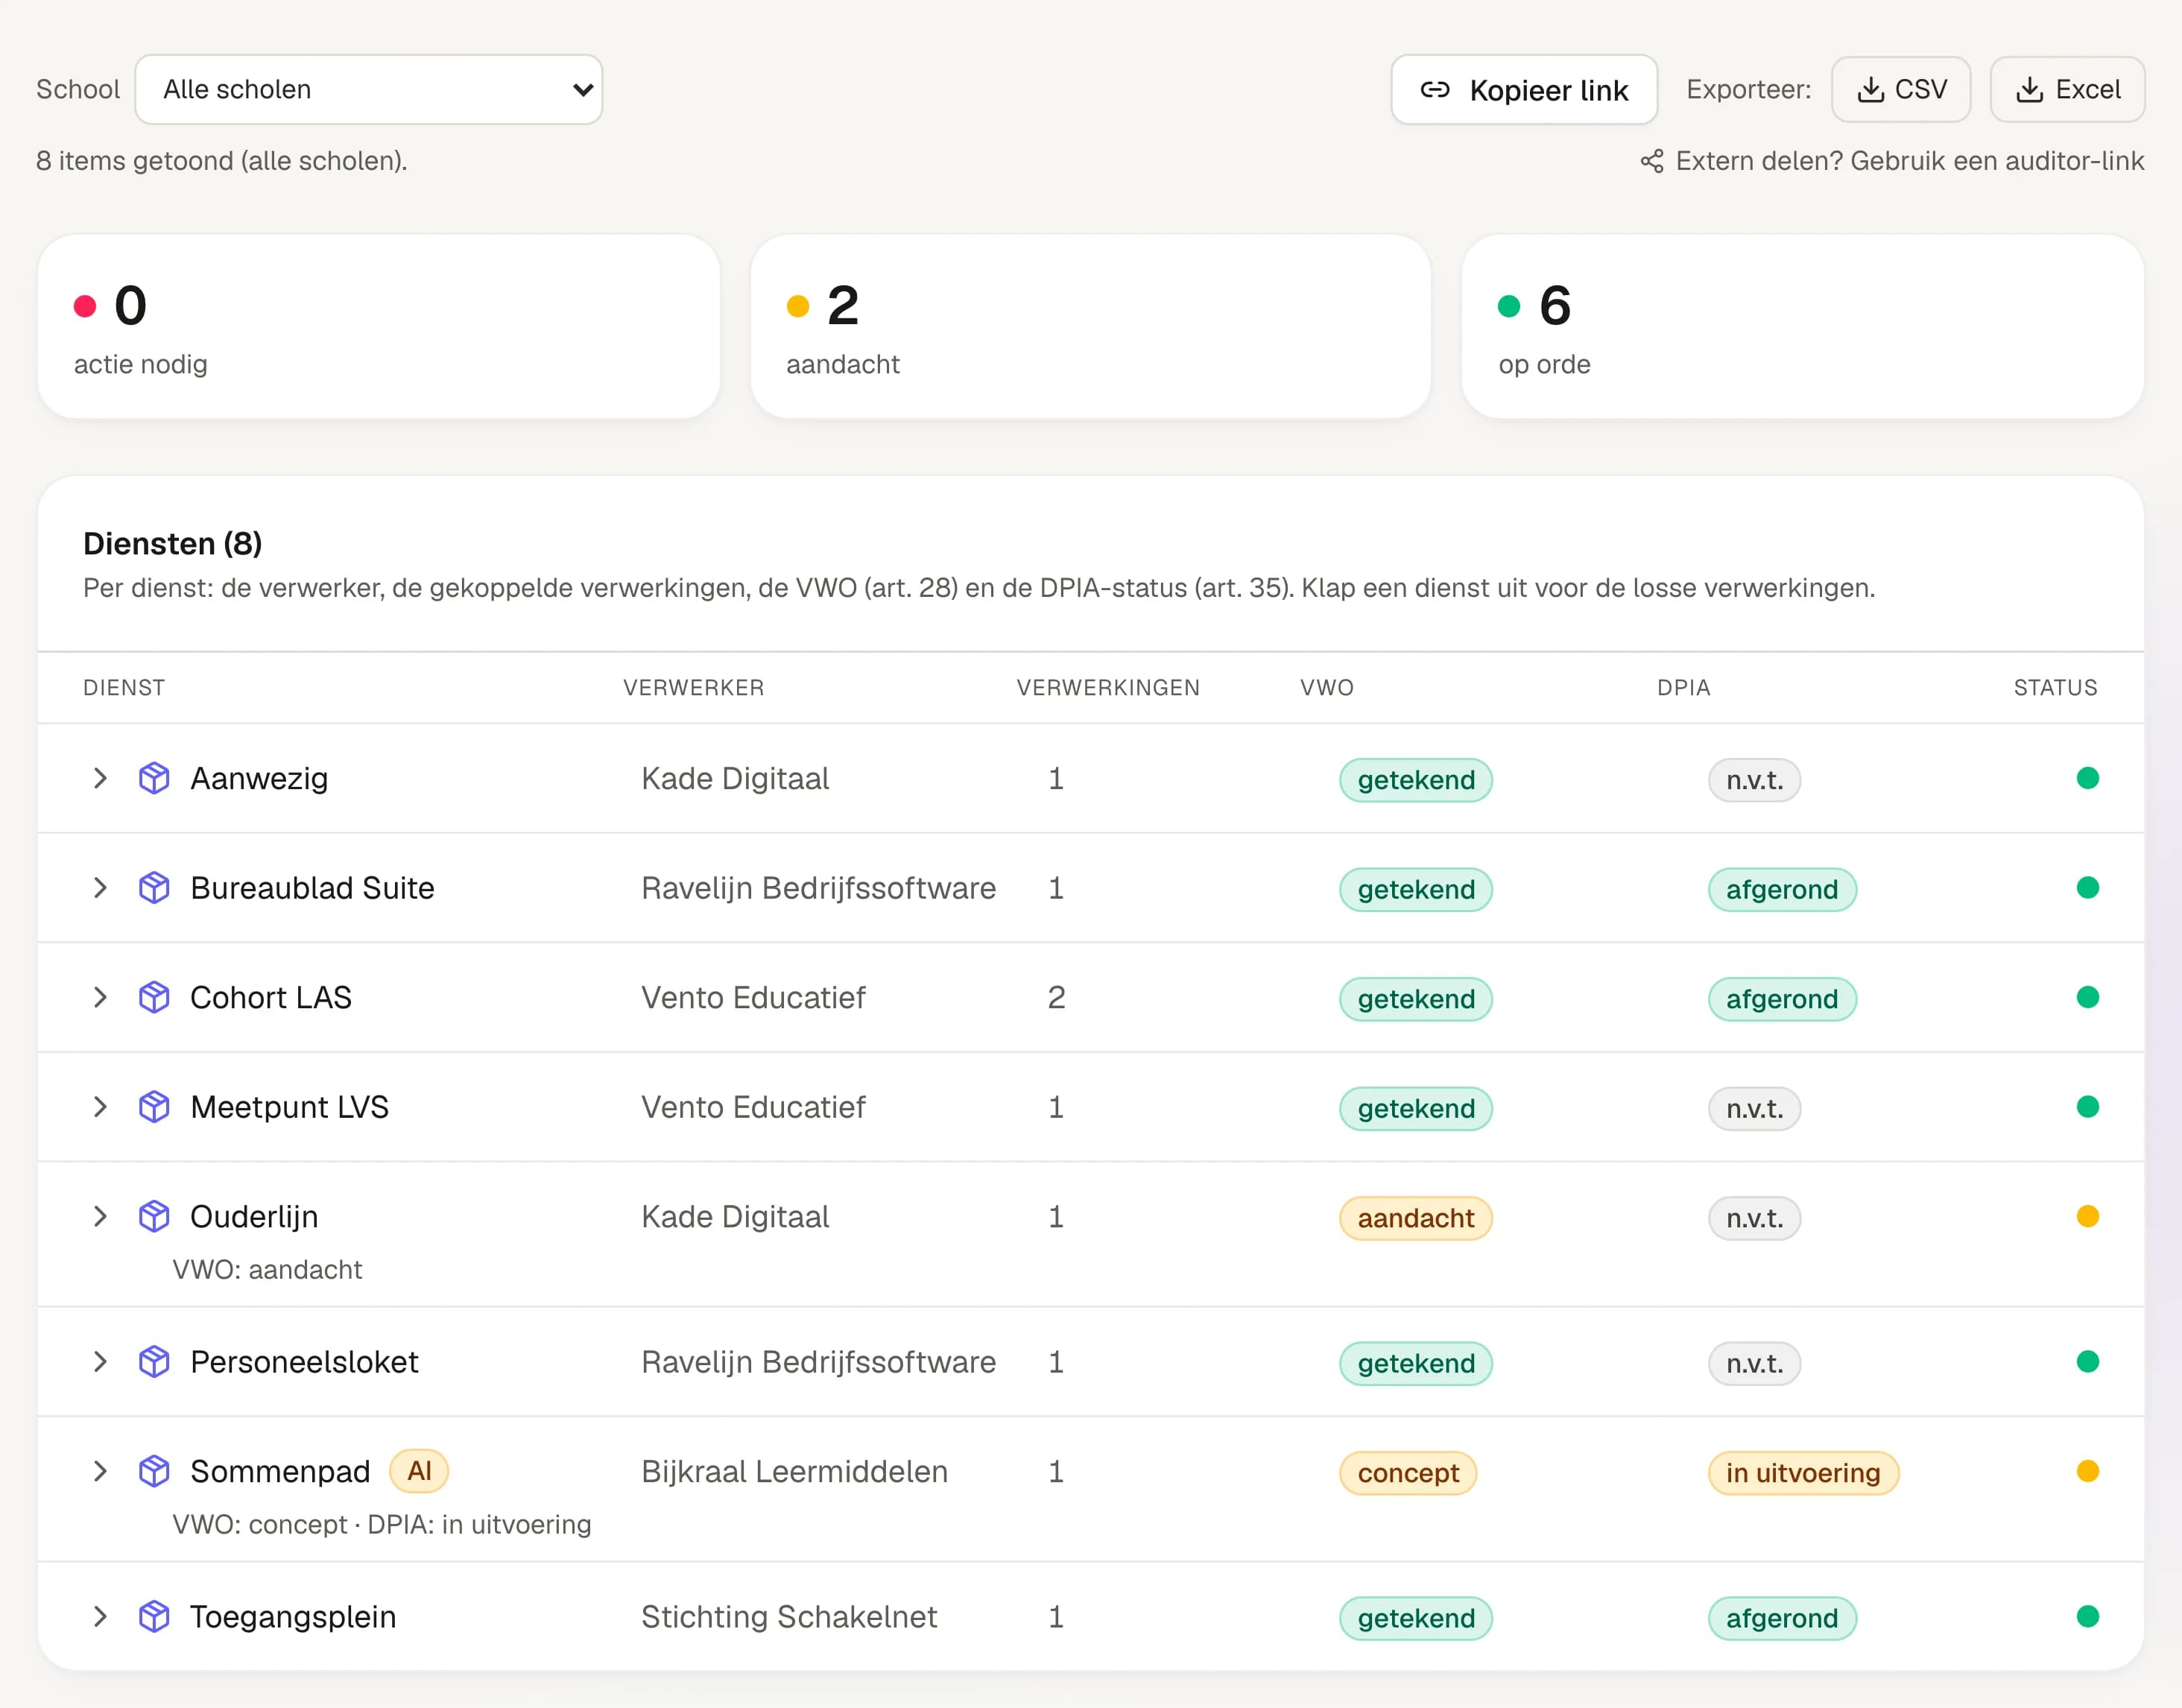Click the cube icon next to Ouderlijn

(x=154, y=1216)
